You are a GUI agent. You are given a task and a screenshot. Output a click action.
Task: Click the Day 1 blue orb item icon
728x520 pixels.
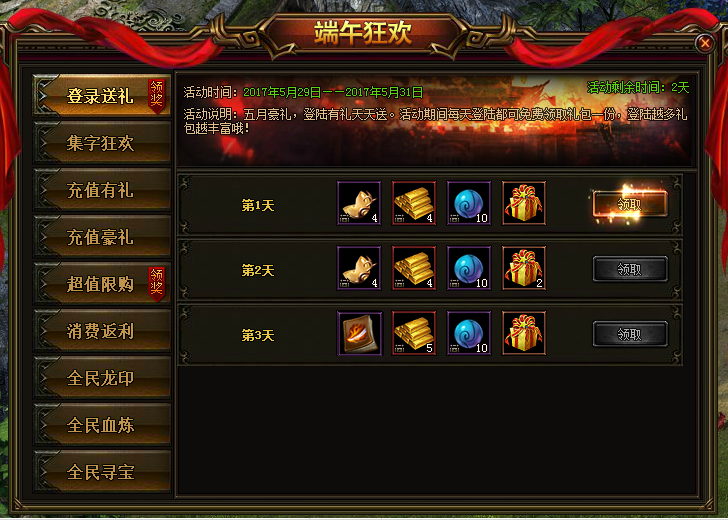(x=469, y=203)
